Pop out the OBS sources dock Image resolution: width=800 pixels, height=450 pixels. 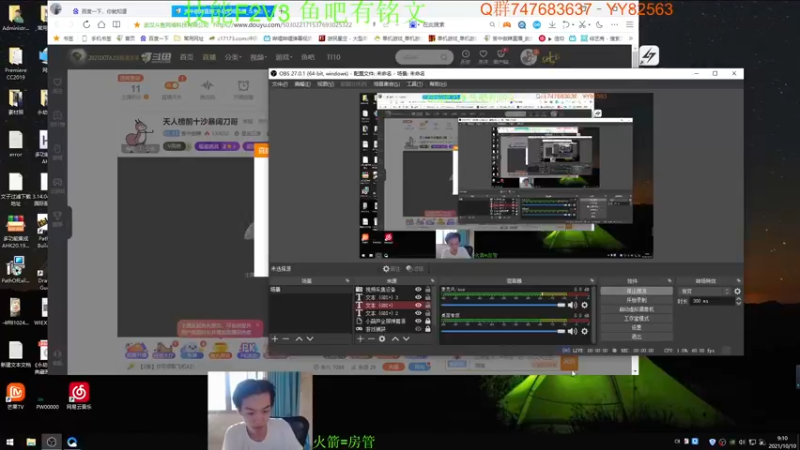432,281
